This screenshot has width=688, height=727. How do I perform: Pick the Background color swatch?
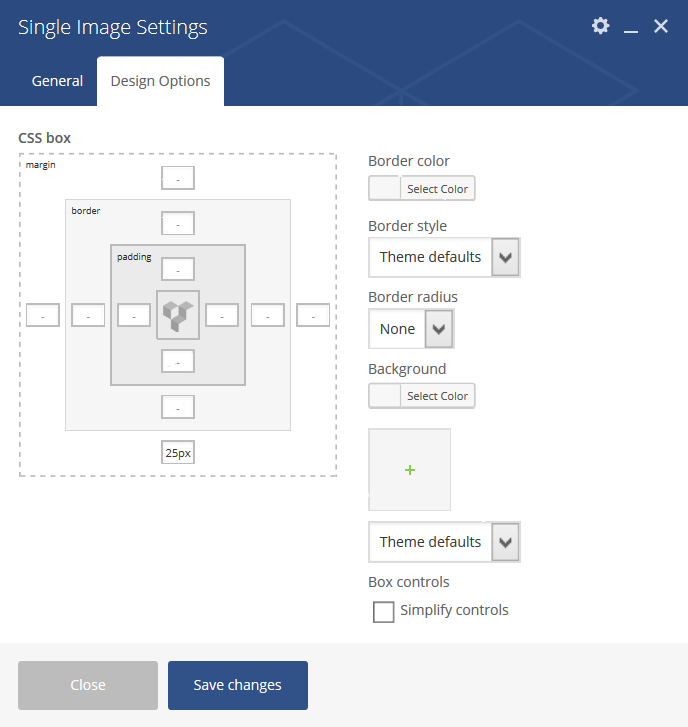[x=384, y=396]
